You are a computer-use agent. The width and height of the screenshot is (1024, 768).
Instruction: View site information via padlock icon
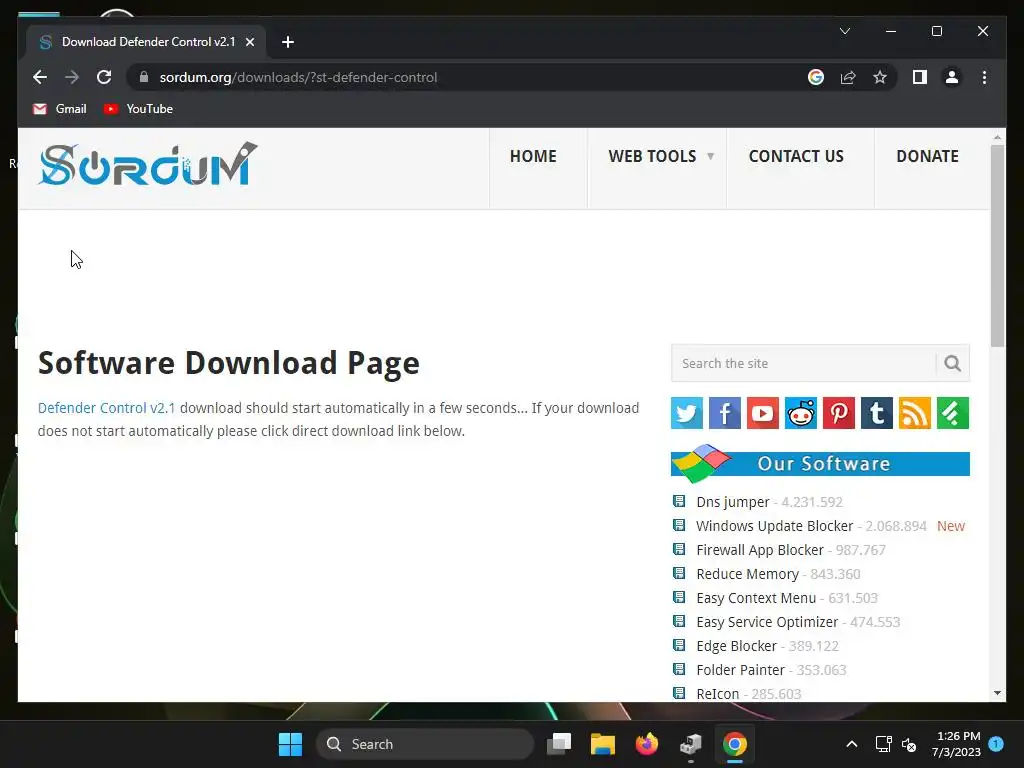pos(144,77)
